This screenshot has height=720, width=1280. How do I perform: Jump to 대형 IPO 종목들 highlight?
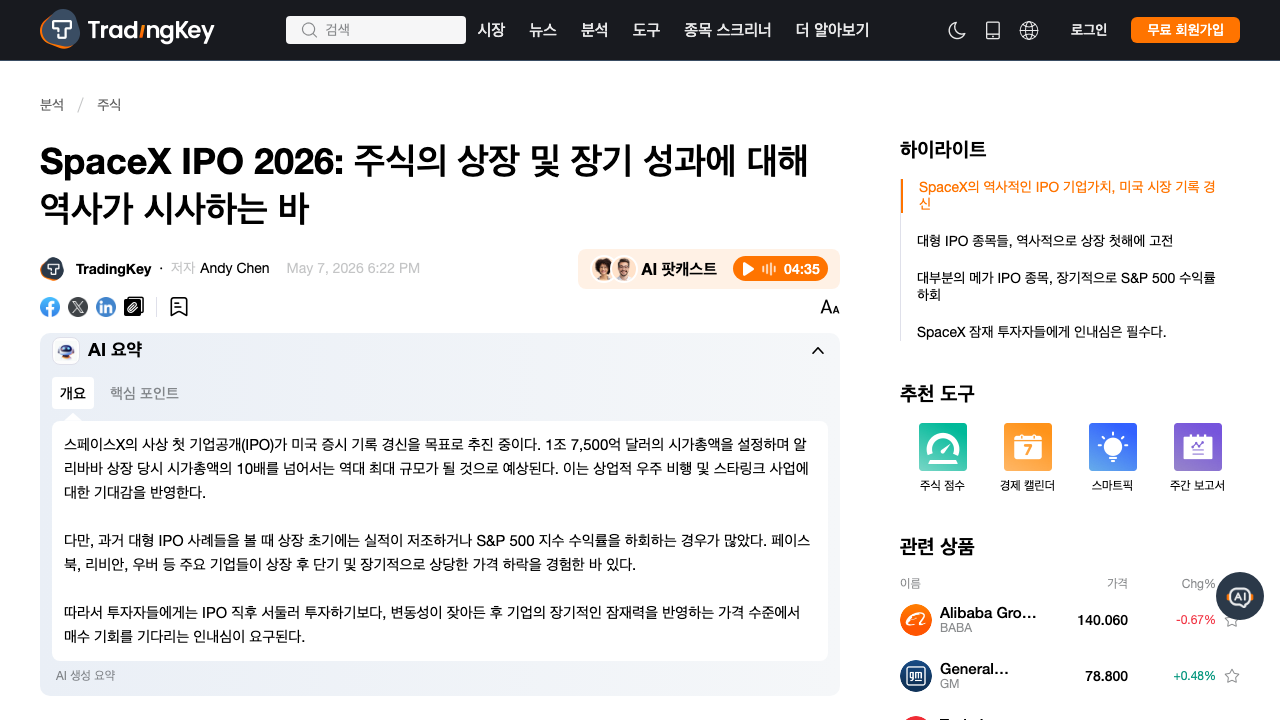point(1045,241)
